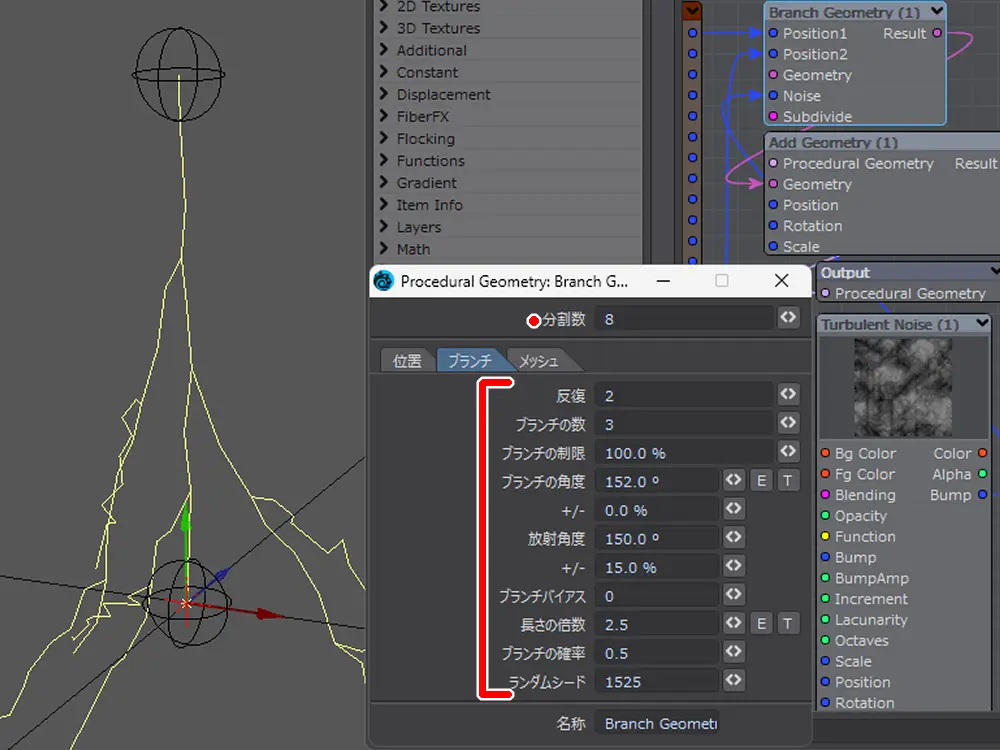This screenshot has width=1000, height=750.
Task: Click the Noise input connector on Branch Geometry
Action: (773, 96)
